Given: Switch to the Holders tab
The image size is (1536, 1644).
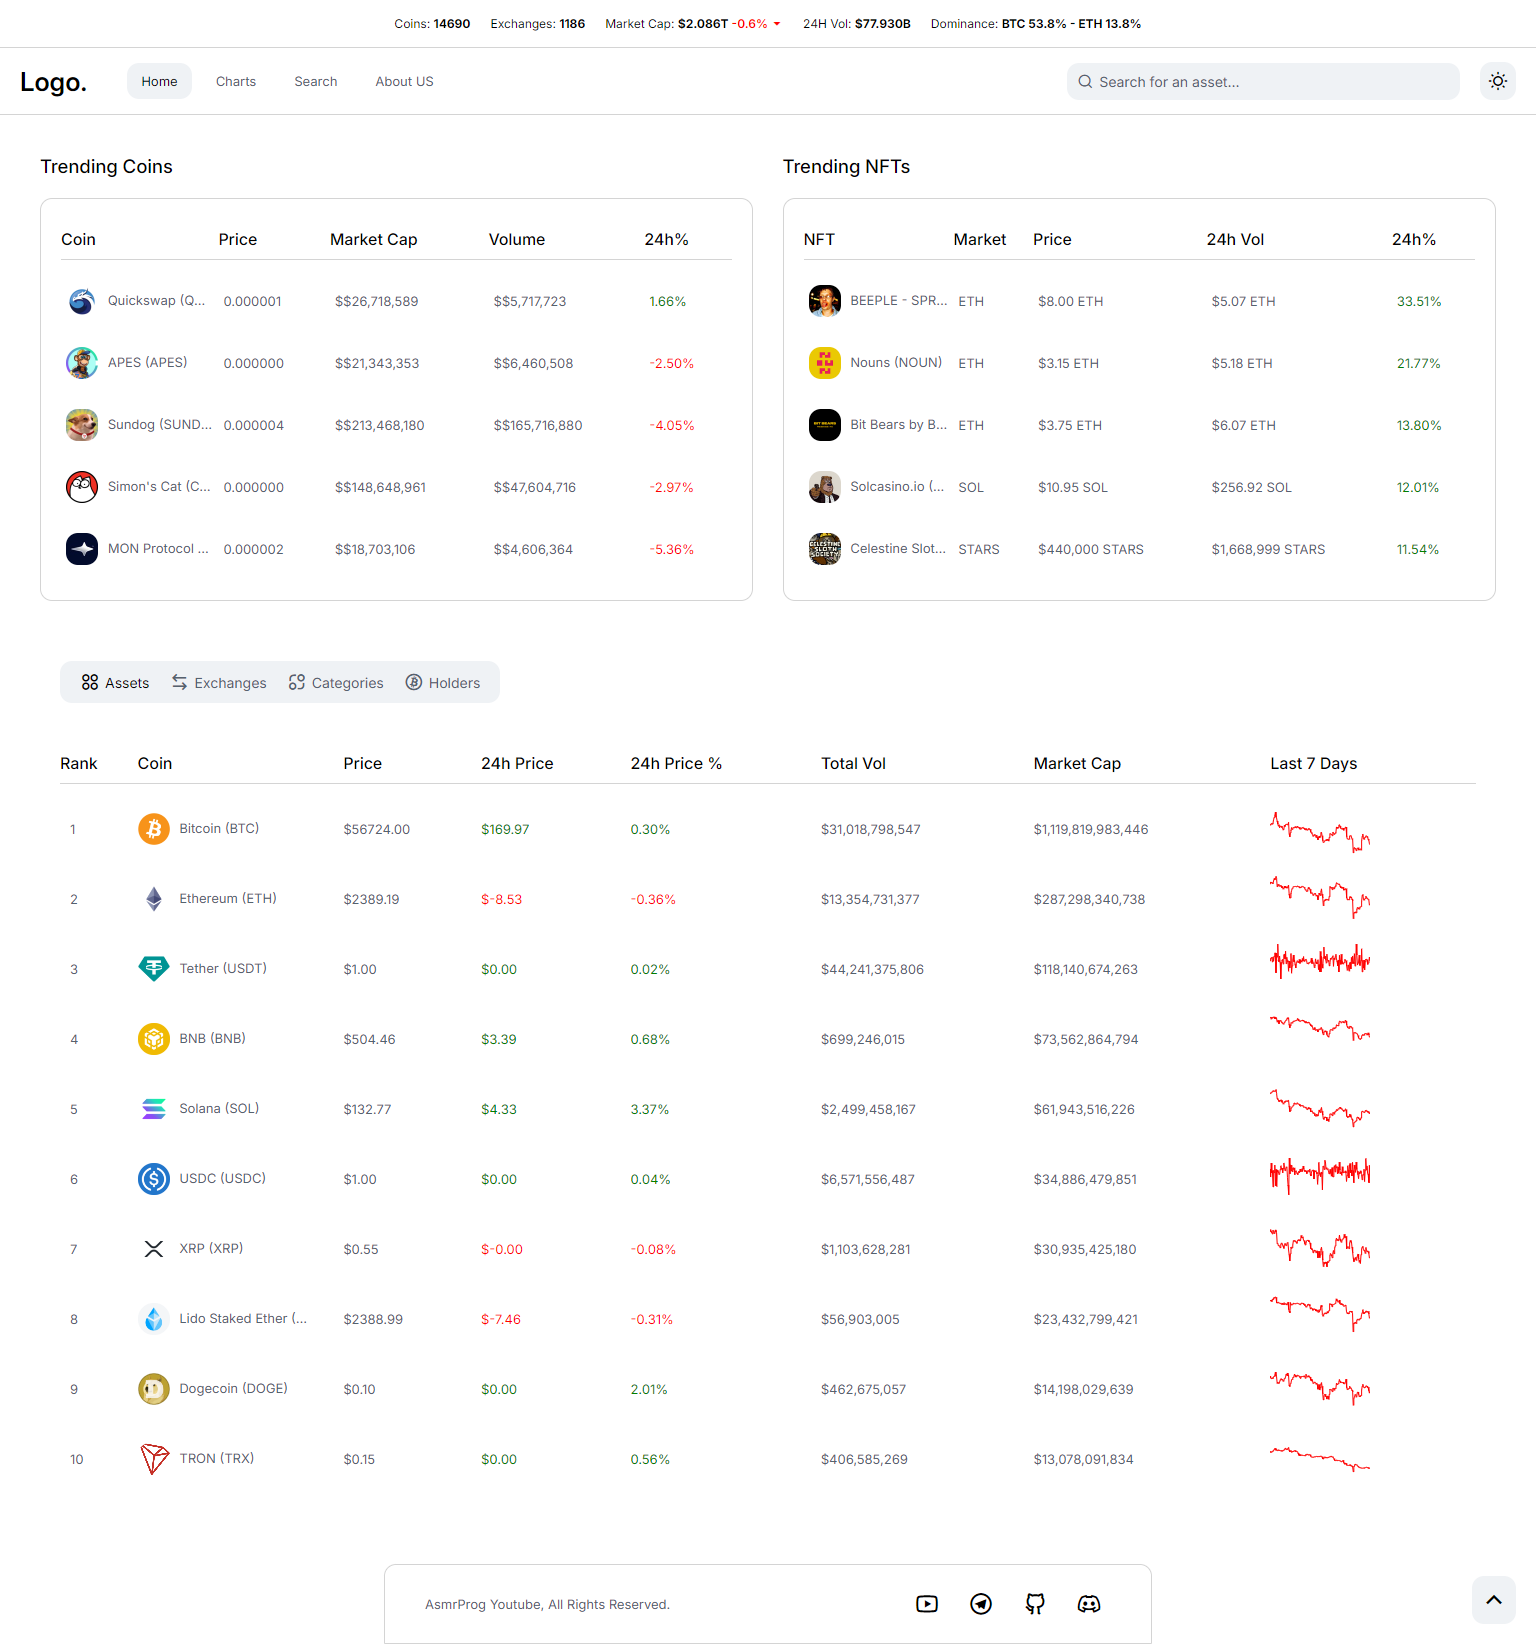Looking at the screenshot, I should (443, 683).
